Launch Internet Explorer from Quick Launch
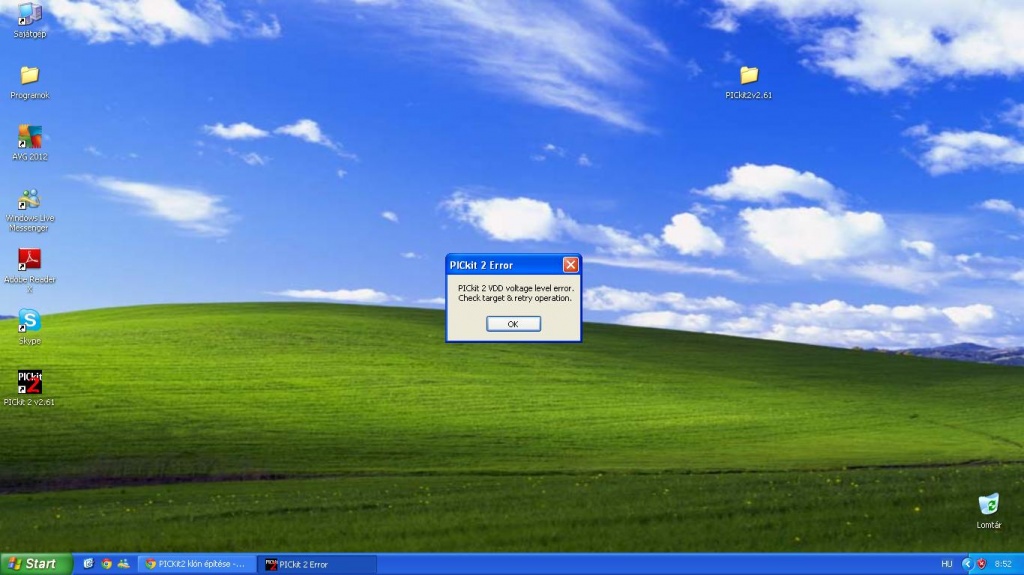Image resolution: width=1024 pixels, height=575 pixels. 89,564
